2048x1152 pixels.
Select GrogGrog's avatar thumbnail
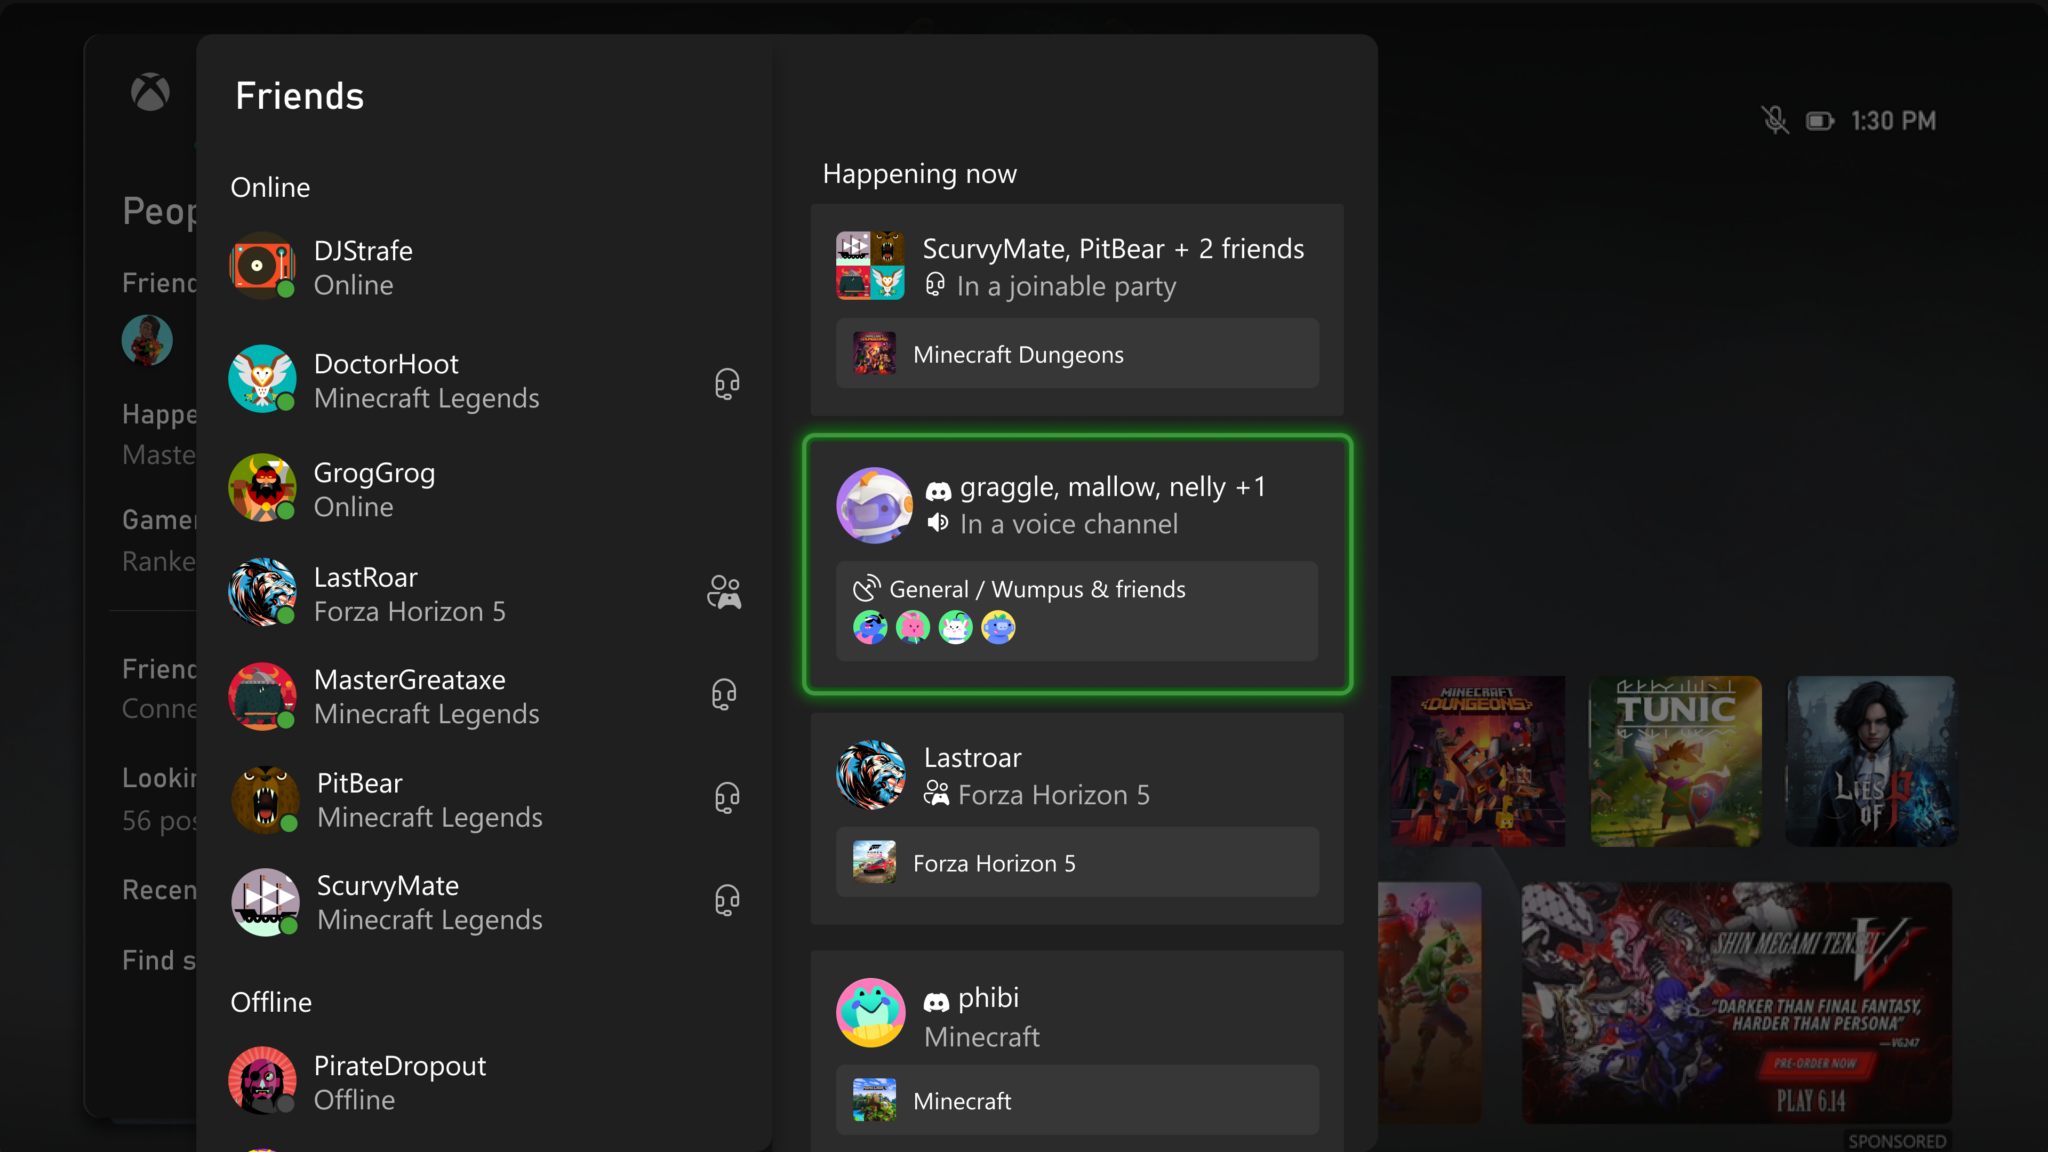263,488
